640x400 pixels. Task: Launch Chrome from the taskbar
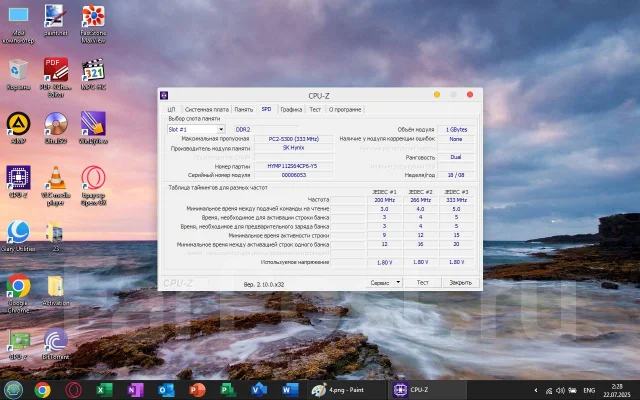coord(42,390)
